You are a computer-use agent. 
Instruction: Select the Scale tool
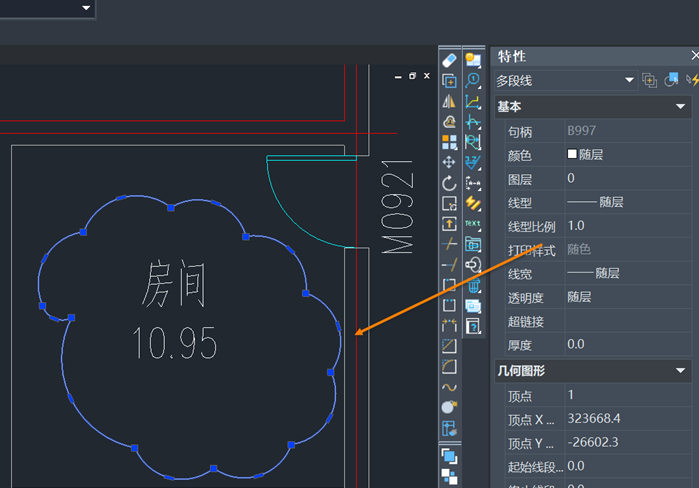(x=449, y=203)
